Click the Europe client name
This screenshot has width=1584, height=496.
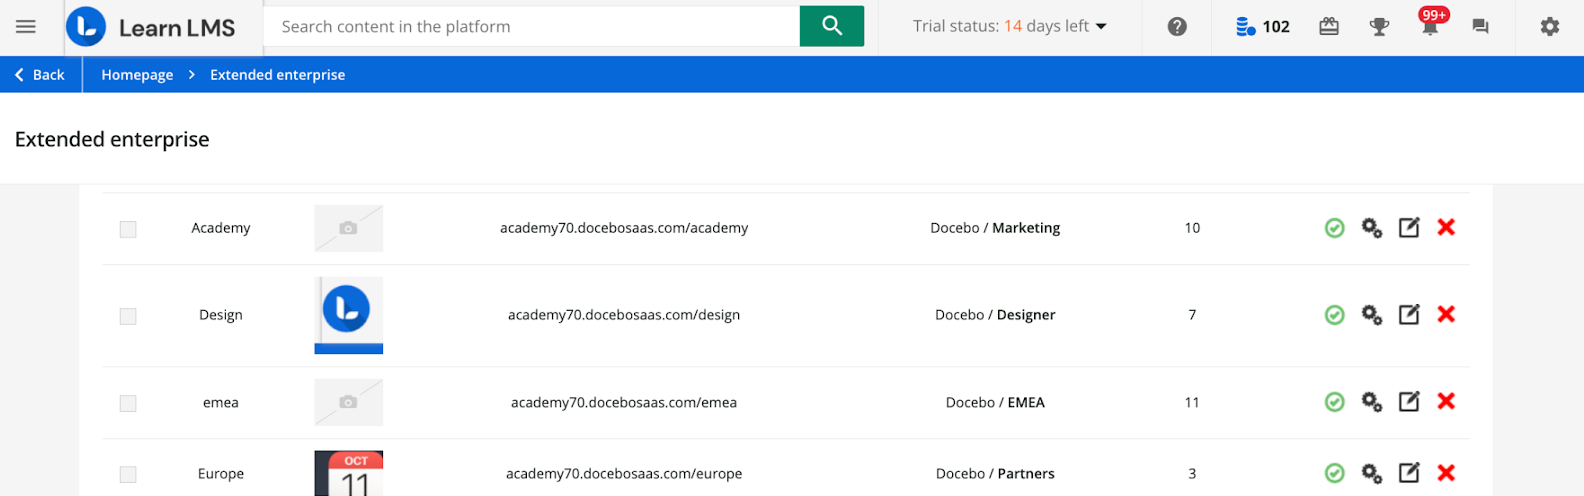tap(221, 474)
